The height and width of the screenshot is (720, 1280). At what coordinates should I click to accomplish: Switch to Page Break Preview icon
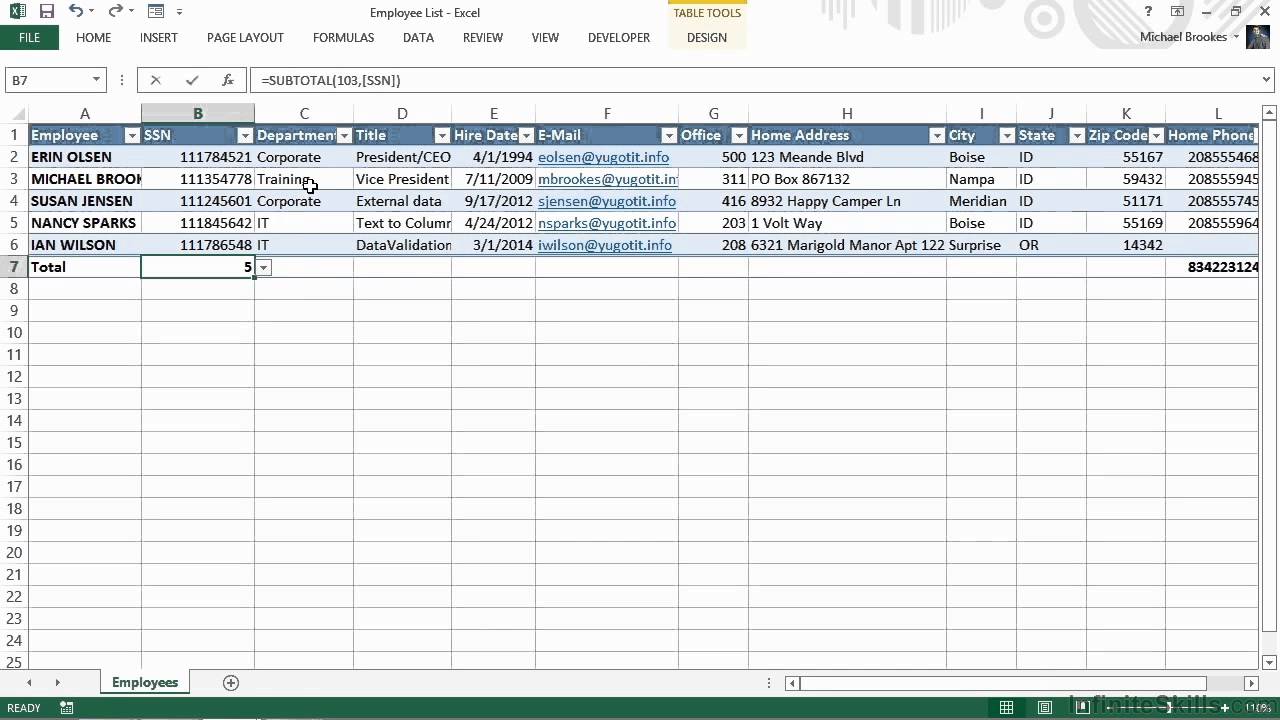(x=1082, y=708)
